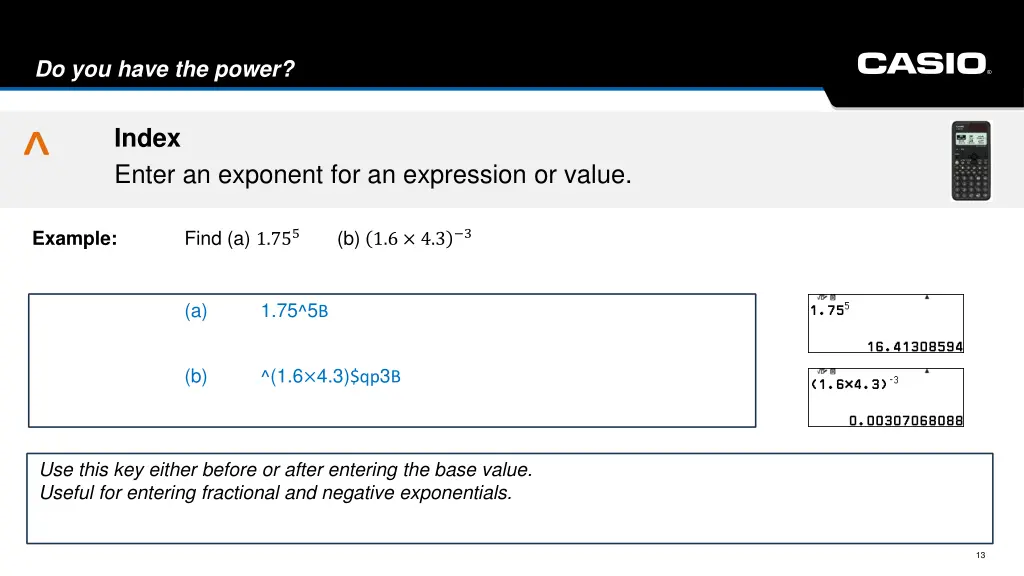The image size is (1024, 576).
Task: Click the 'Do you have the power?' title
Action: 165,69
